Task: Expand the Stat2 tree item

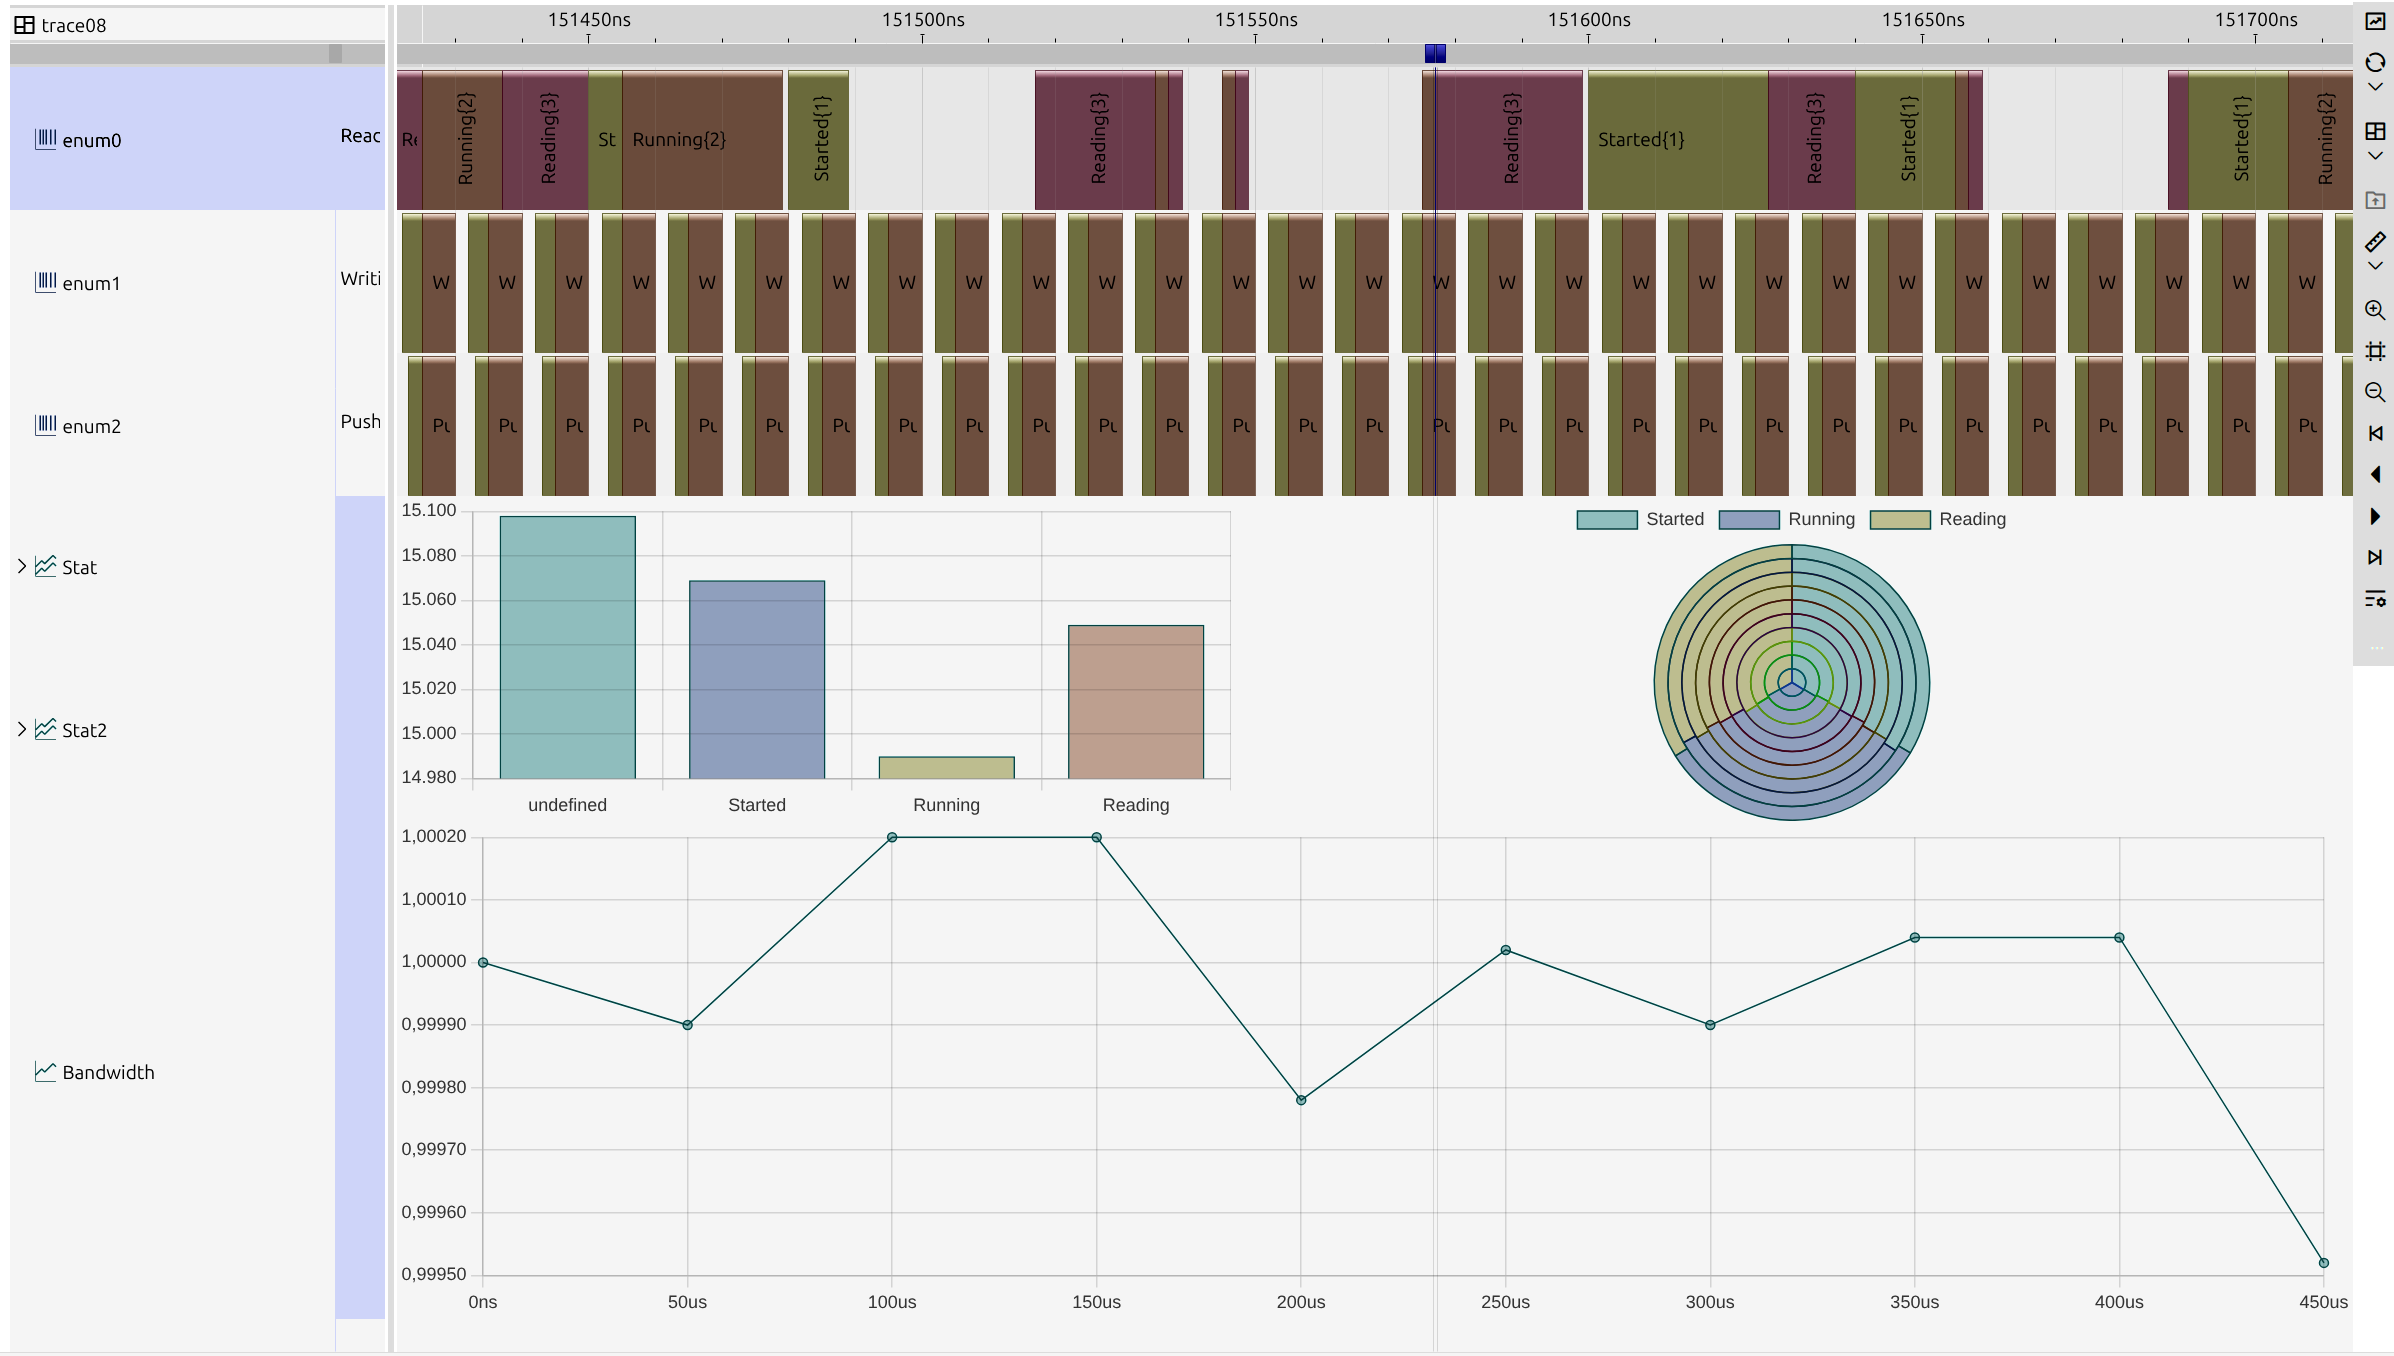Action: coord(22,729)
